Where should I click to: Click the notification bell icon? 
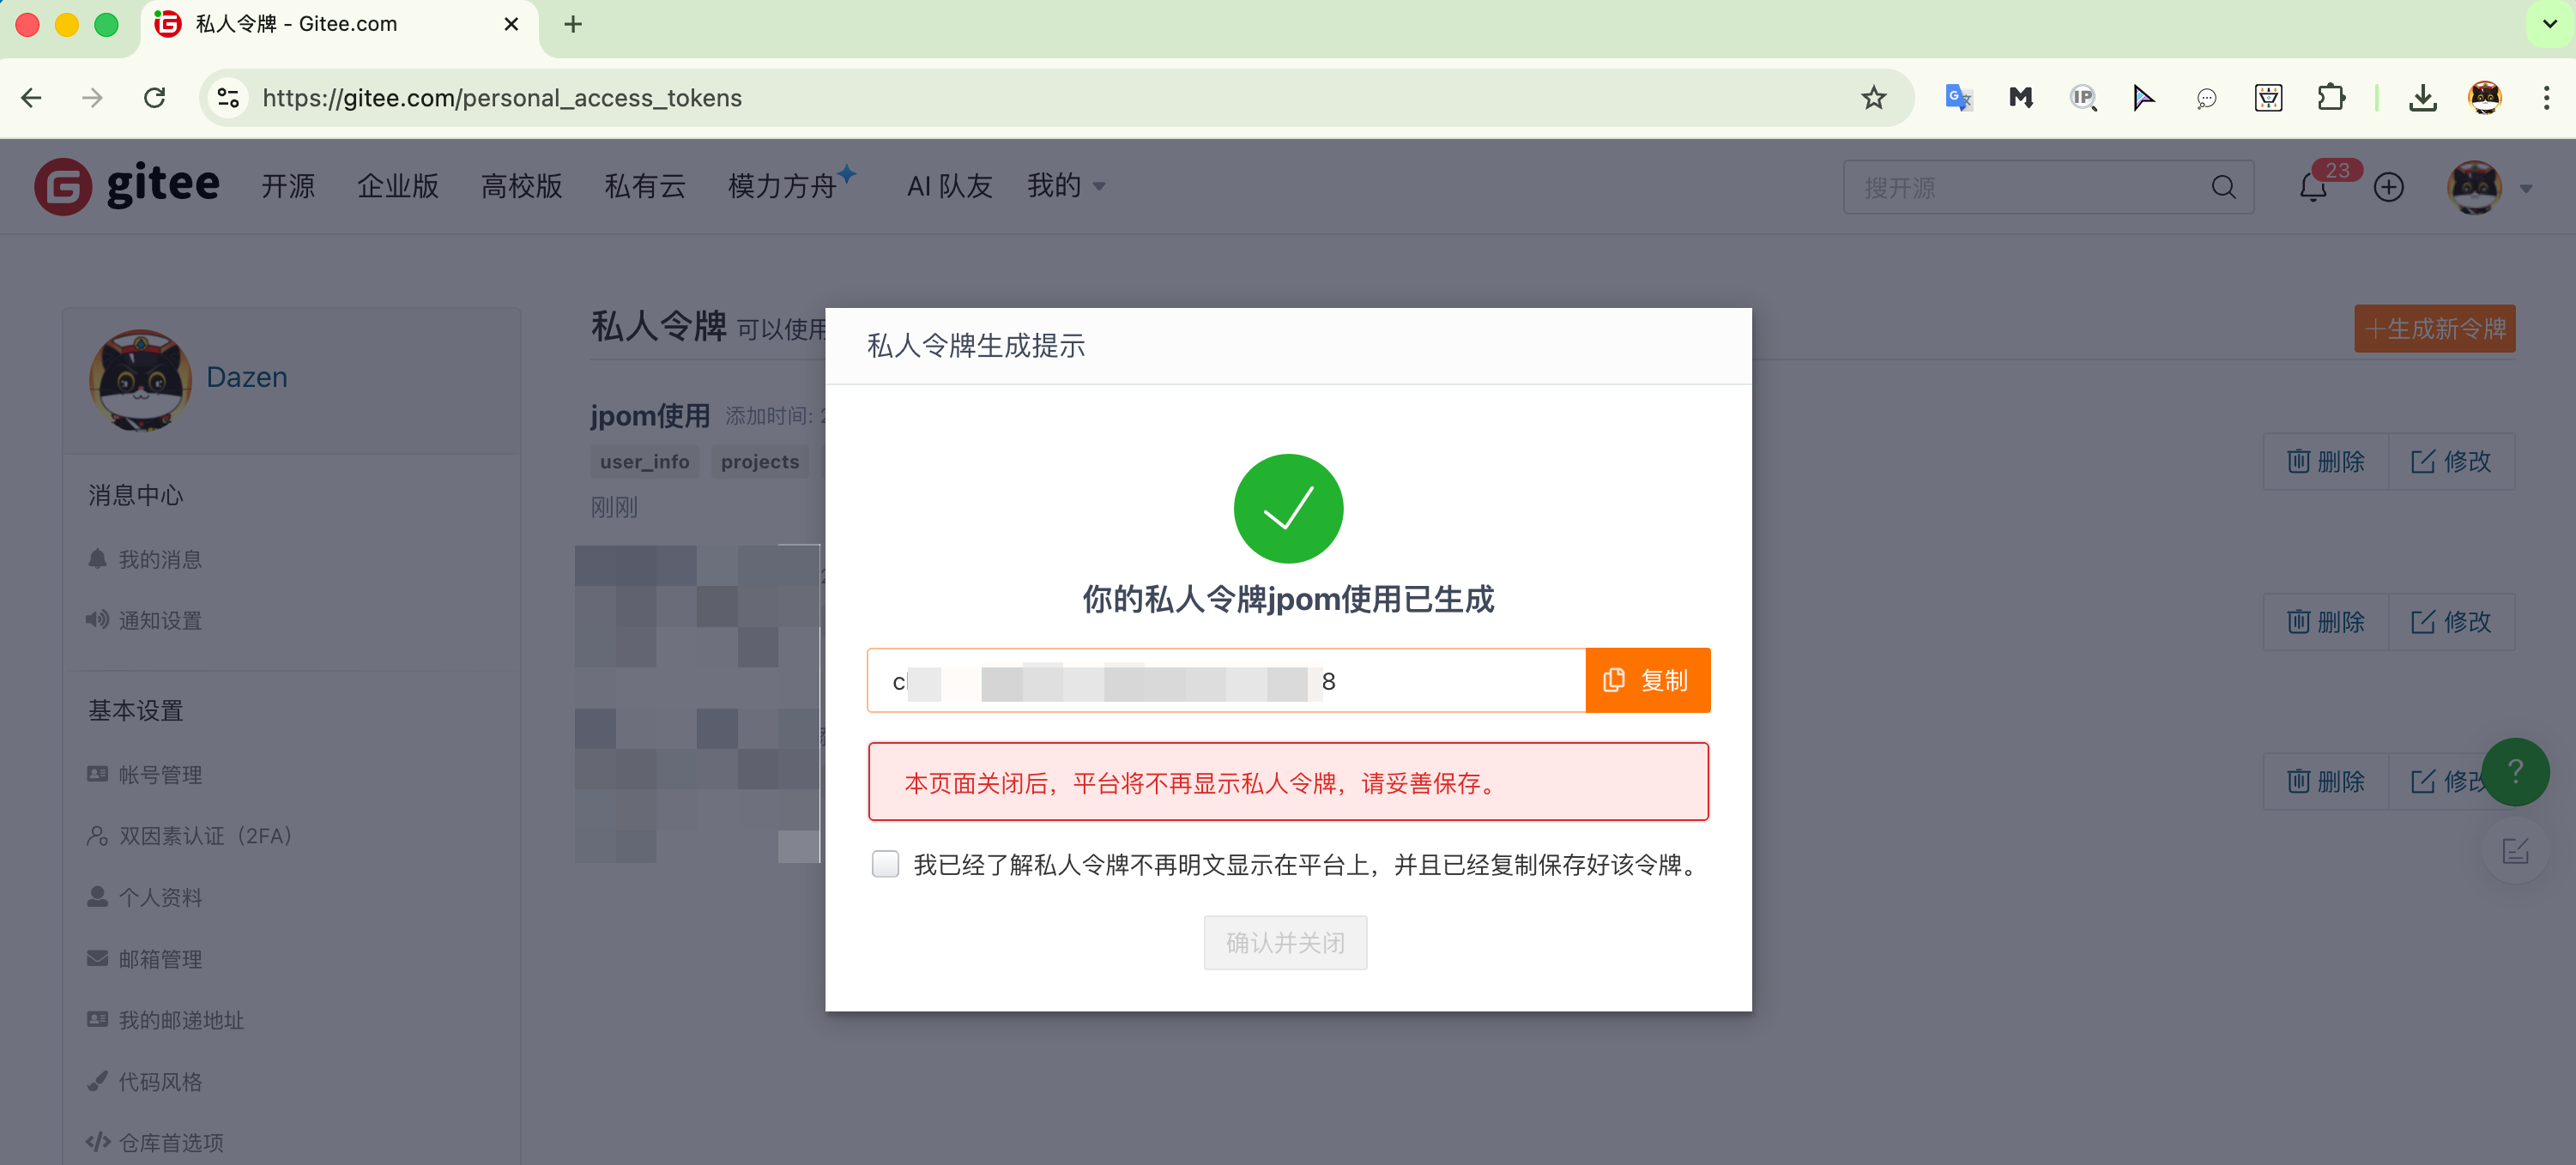pyautogui.click(x=2312, y=187)
